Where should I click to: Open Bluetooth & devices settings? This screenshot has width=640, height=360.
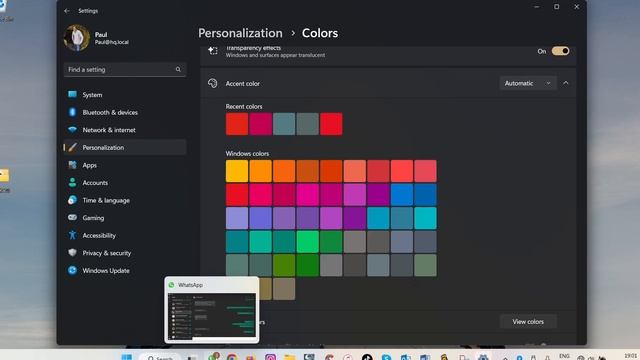click(125, 112)
